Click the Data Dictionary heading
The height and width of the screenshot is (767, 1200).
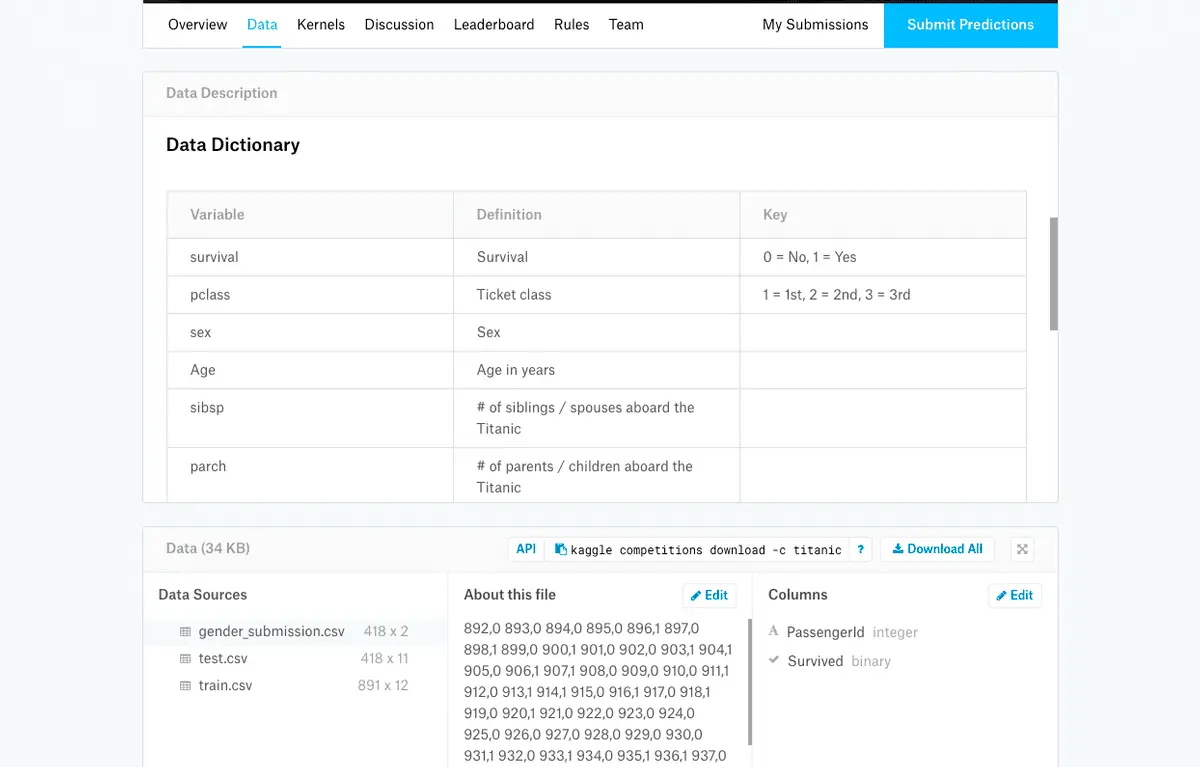[233, 145]
